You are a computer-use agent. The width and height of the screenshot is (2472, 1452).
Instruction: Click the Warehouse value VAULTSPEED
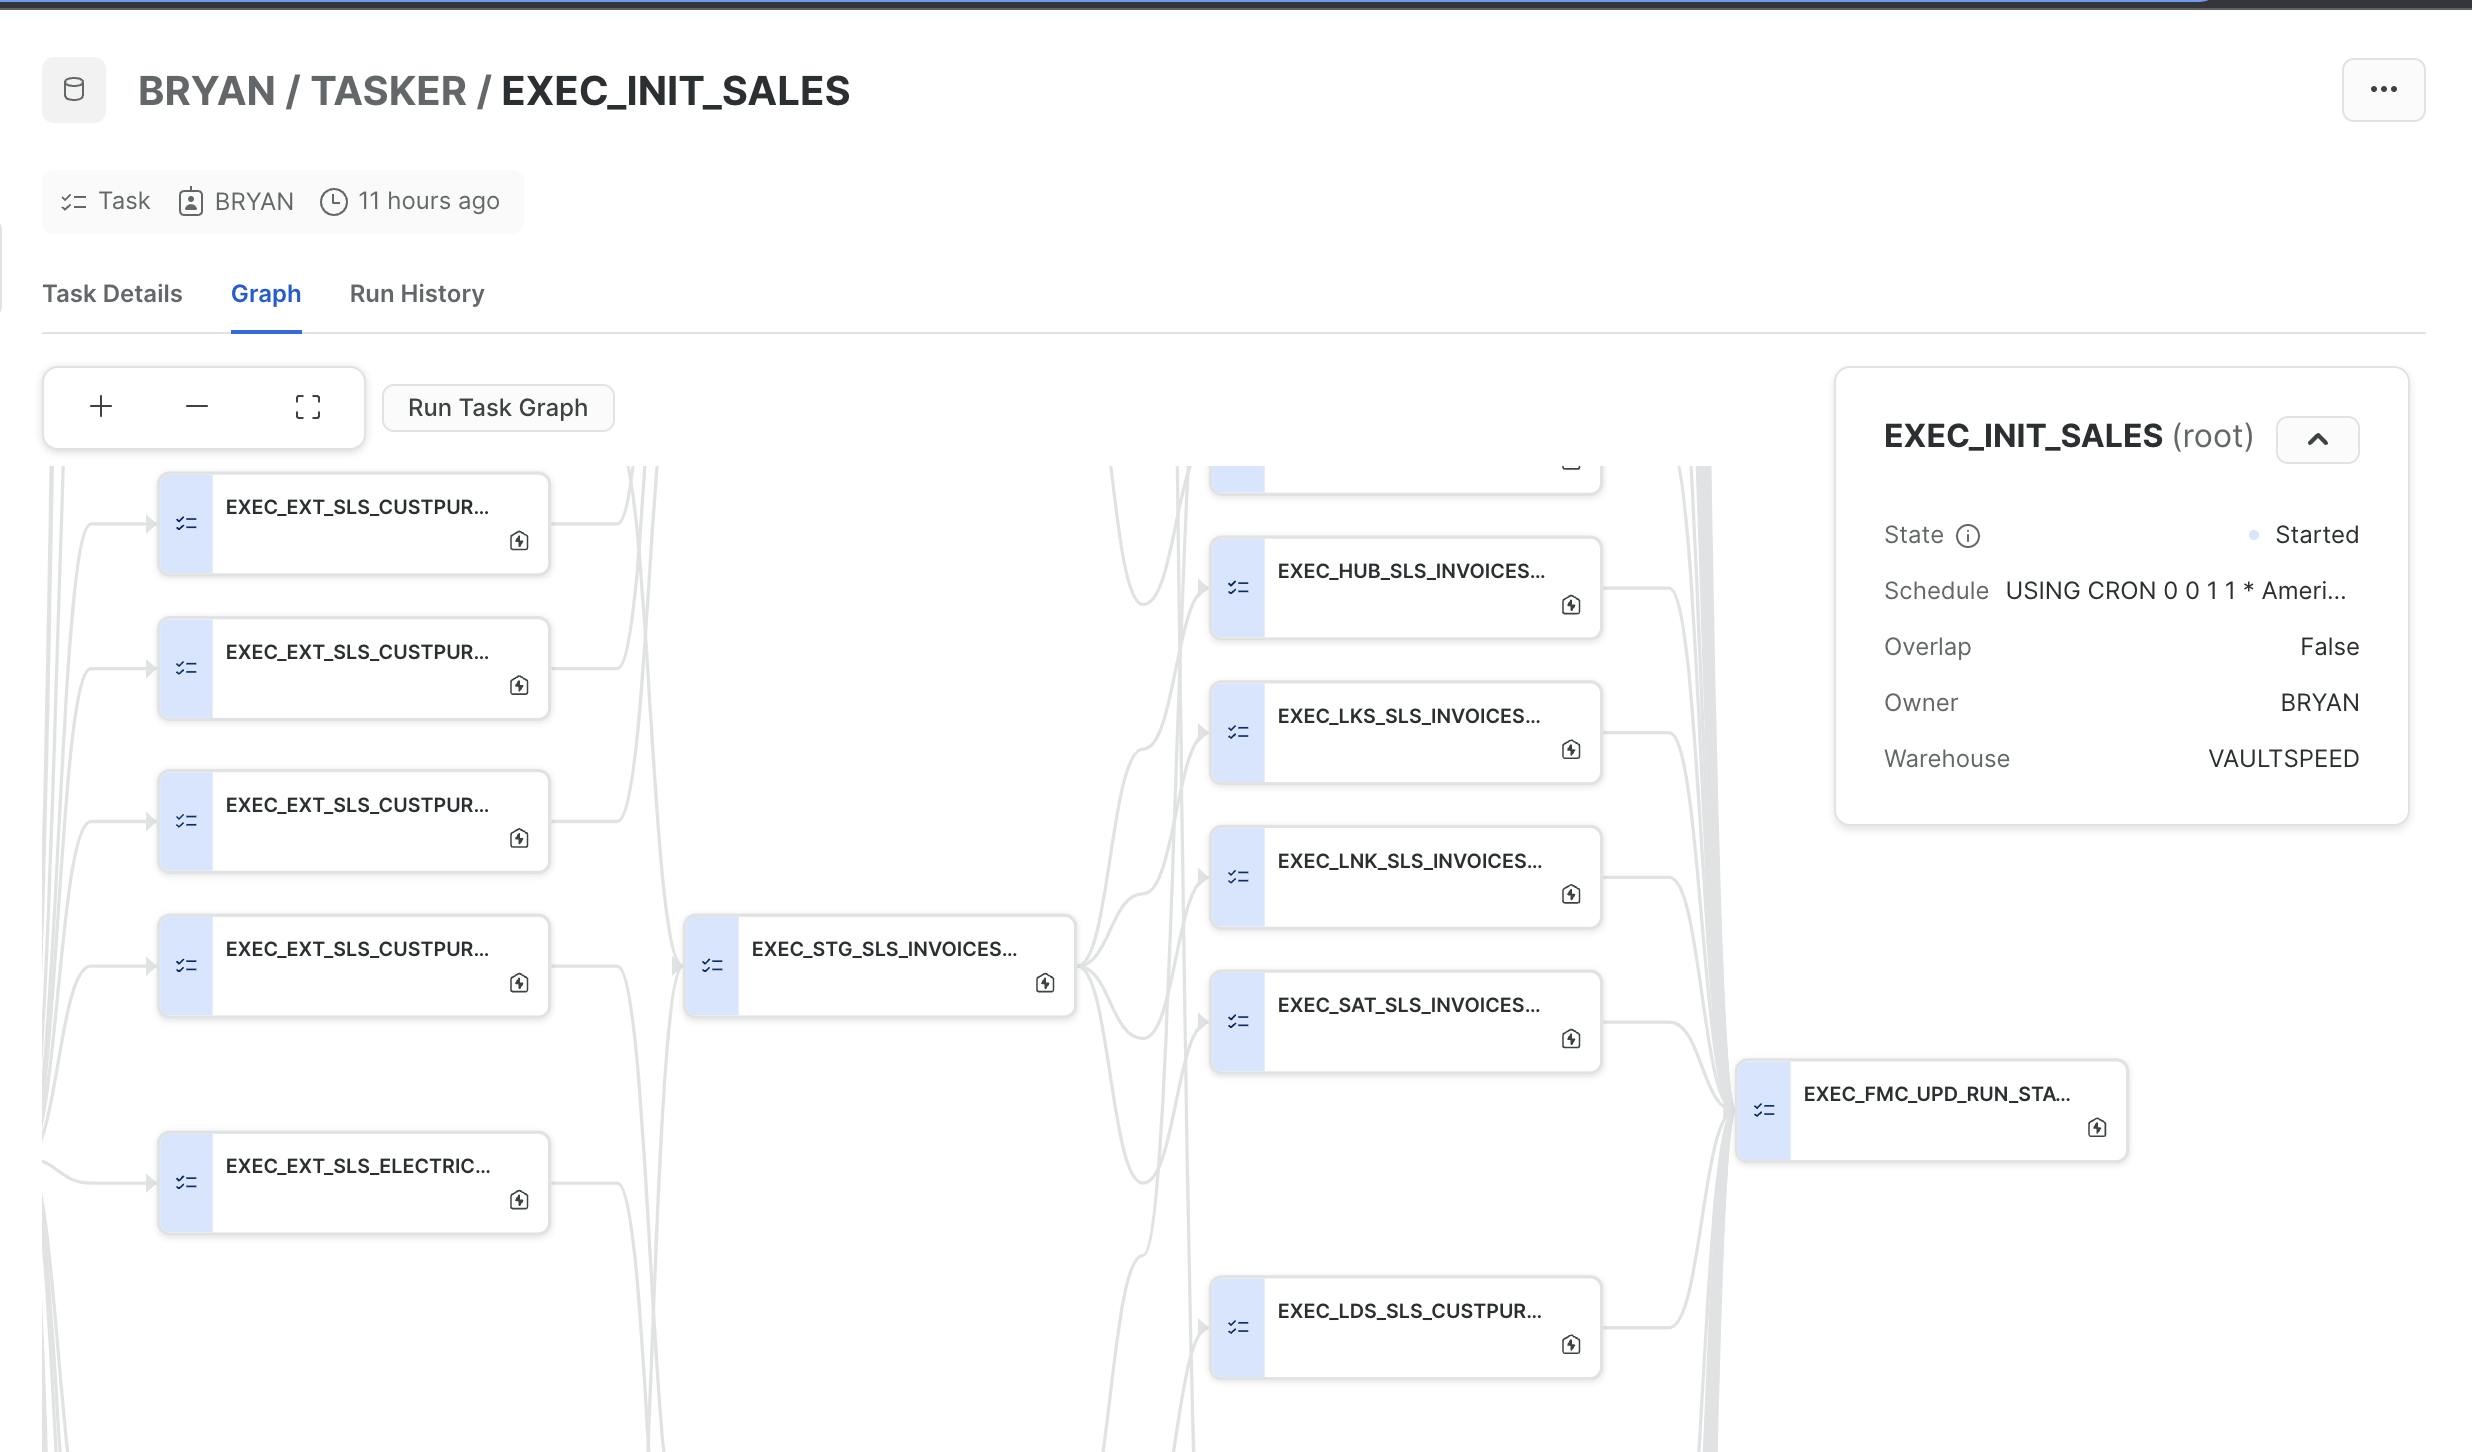coord(2283,759)
